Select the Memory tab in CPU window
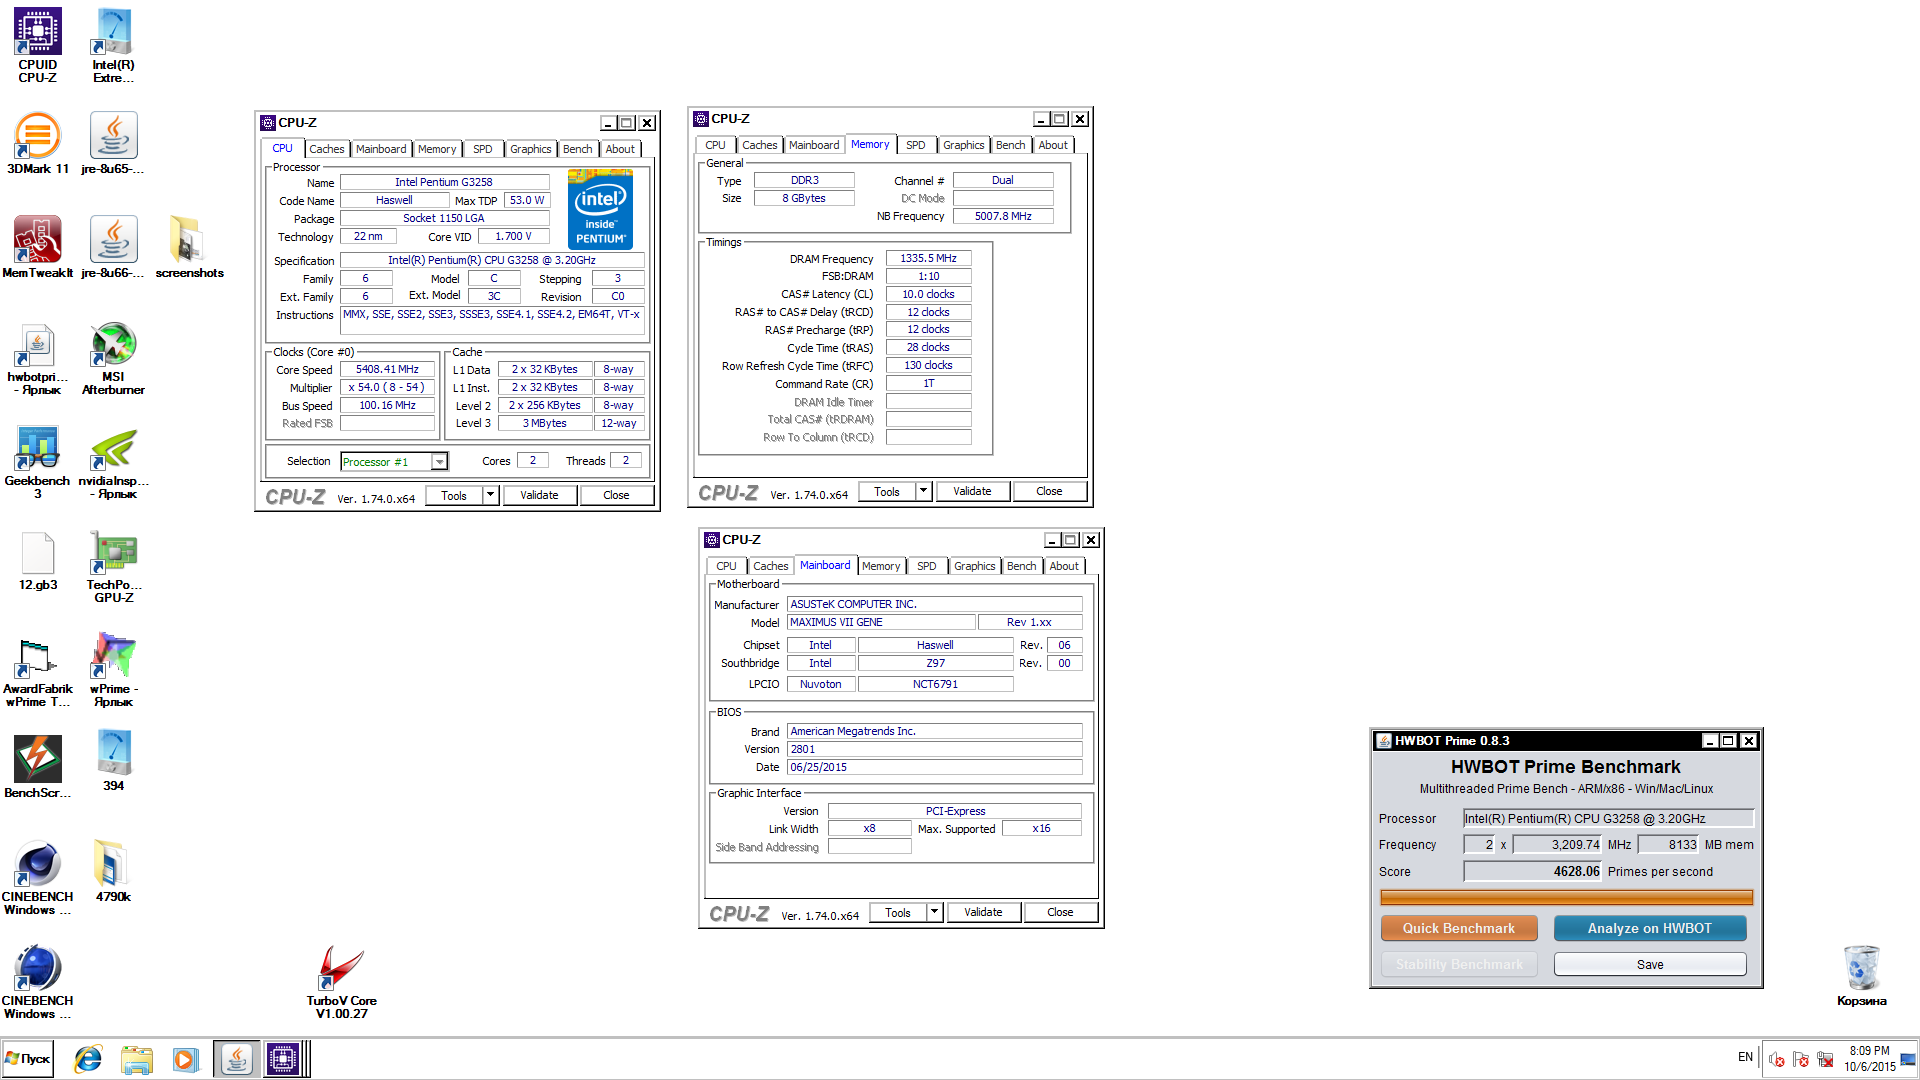 click(437, 149)
